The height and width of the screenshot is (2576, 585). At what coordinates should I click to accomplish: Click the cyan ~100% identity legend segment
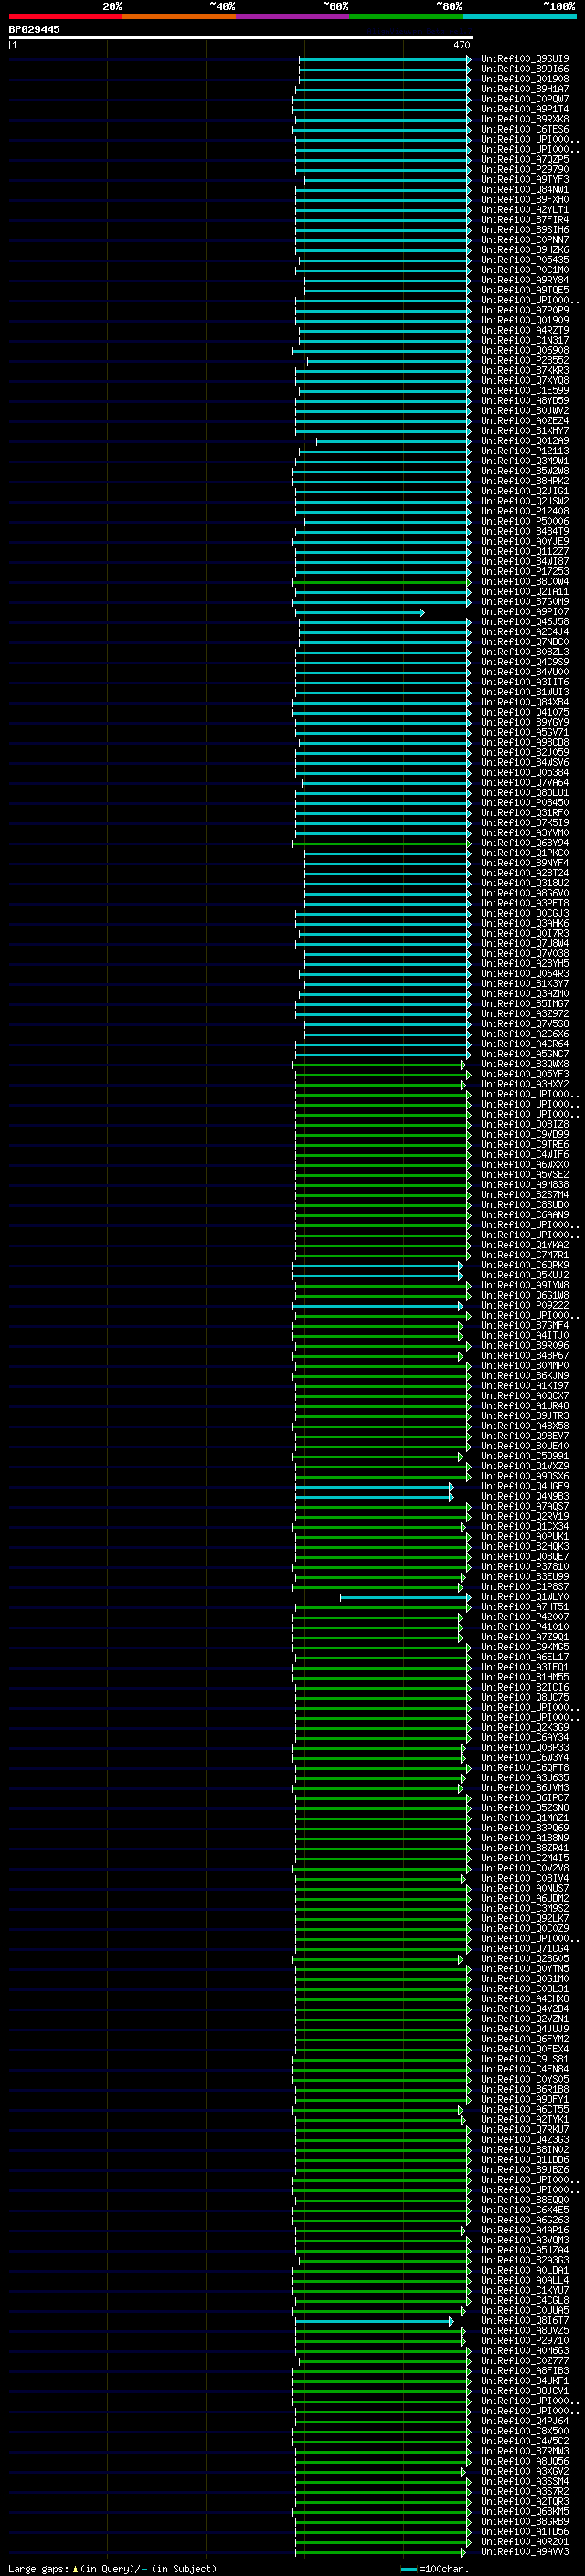coord(520,16)
